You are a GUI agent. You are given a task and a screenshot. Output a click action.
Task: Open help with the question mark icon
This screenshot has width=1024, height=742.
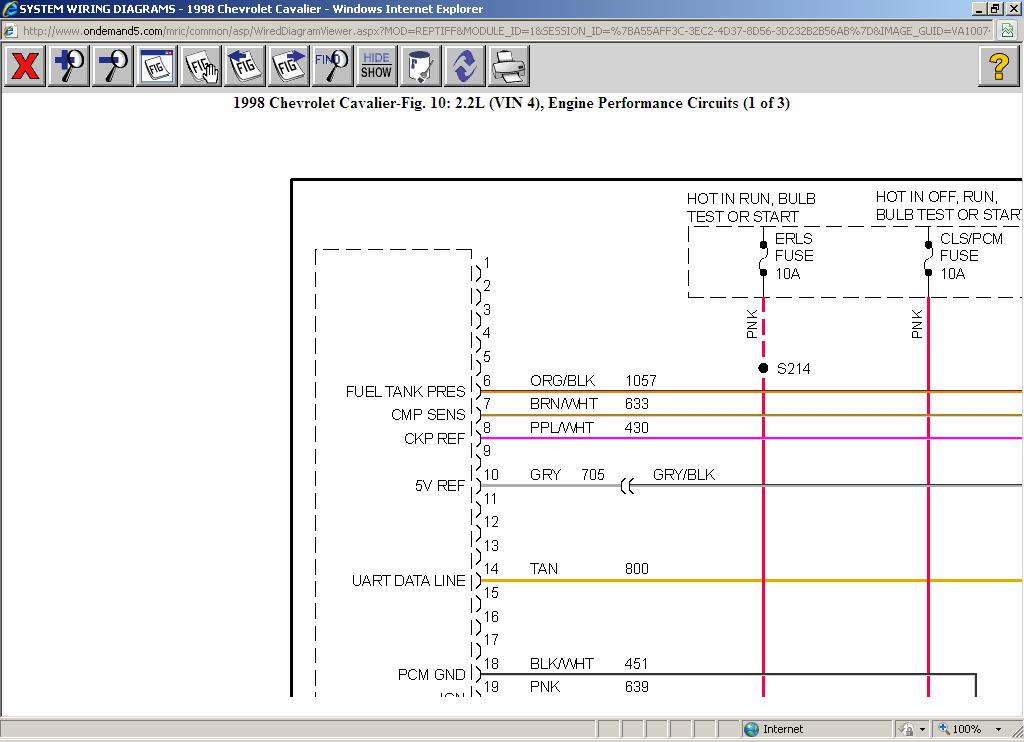click(998, 67)
